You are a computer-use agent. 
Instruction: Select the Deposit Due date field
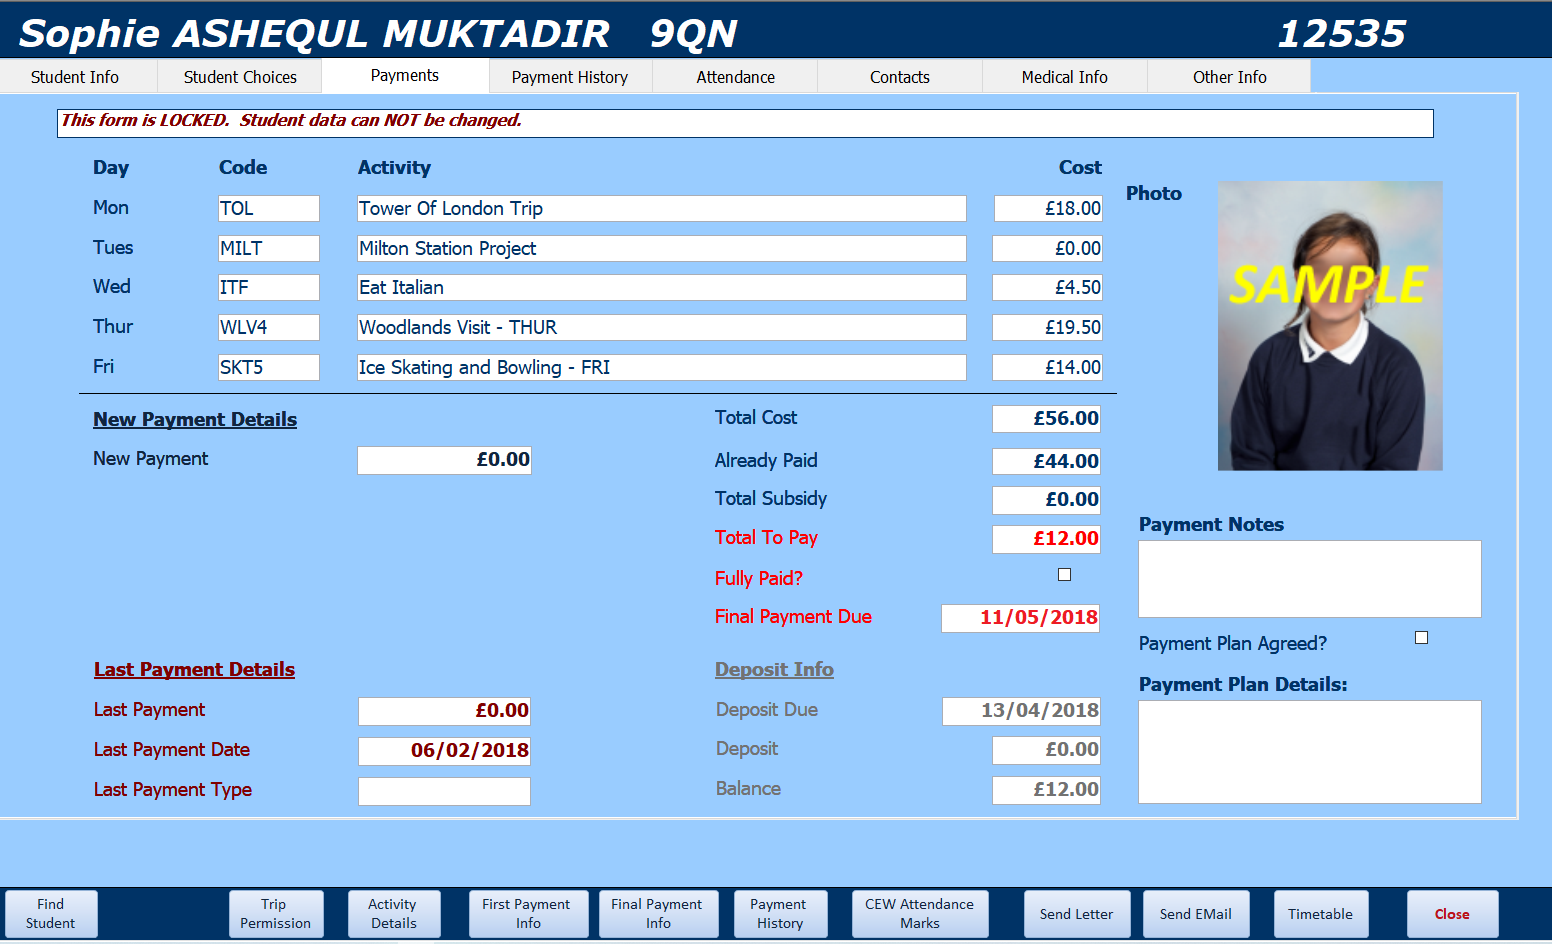(1021, 711)
